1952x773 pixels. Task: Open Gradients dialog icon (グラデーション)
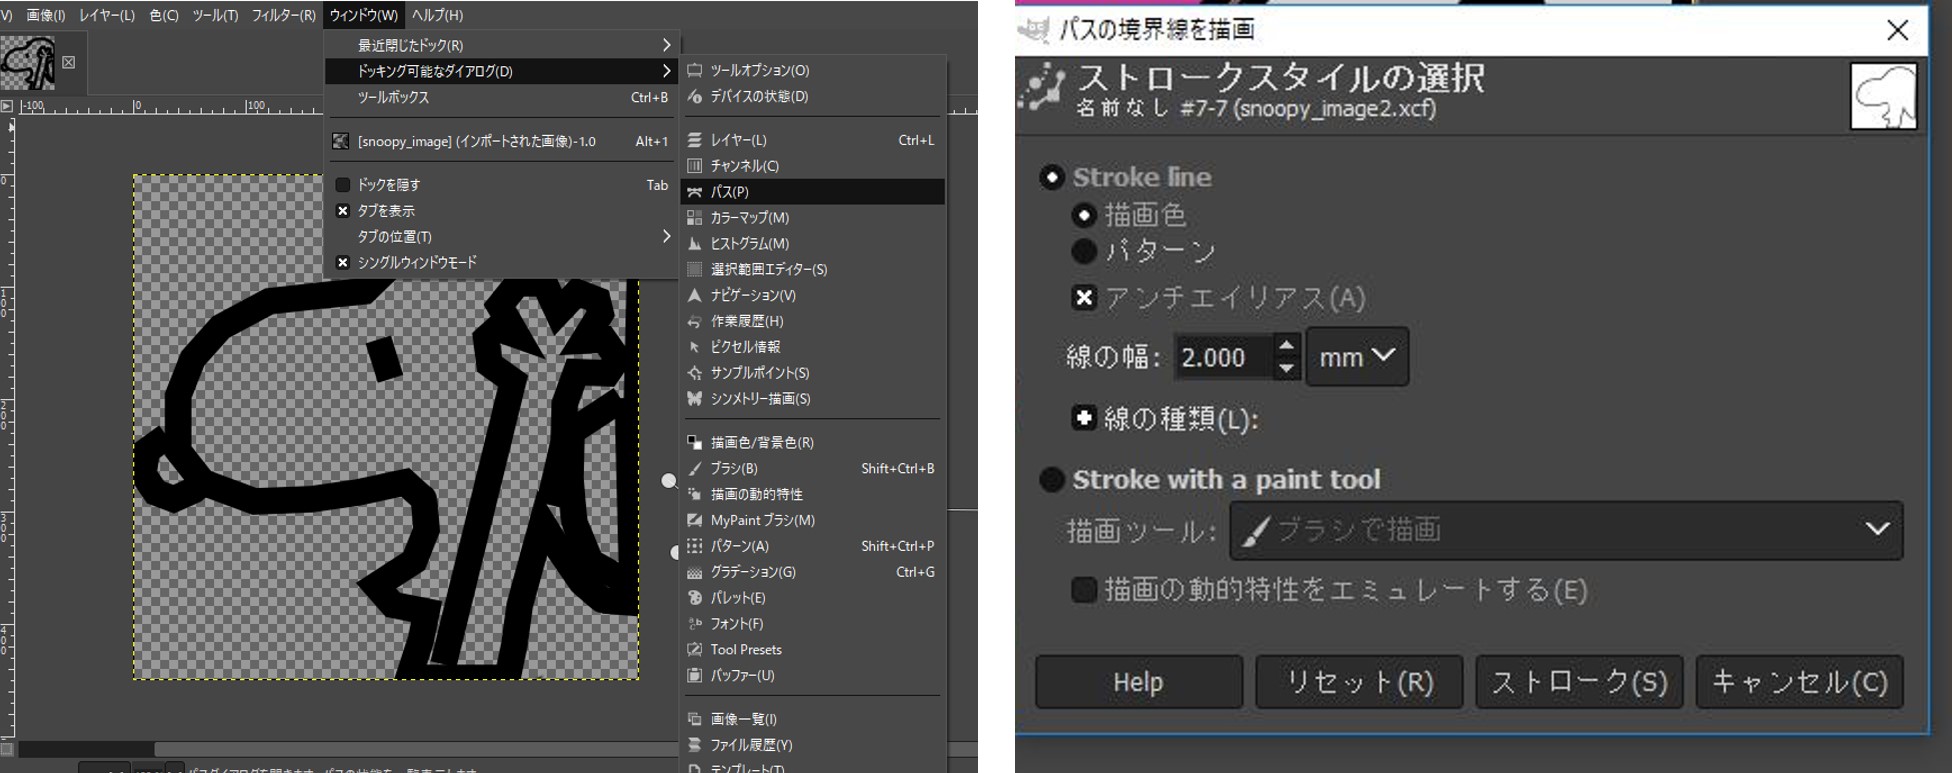695,573
